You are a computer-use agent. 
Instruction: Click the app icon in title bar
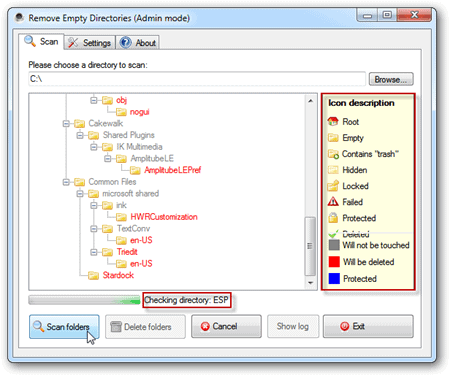click(x=20, y=17)
